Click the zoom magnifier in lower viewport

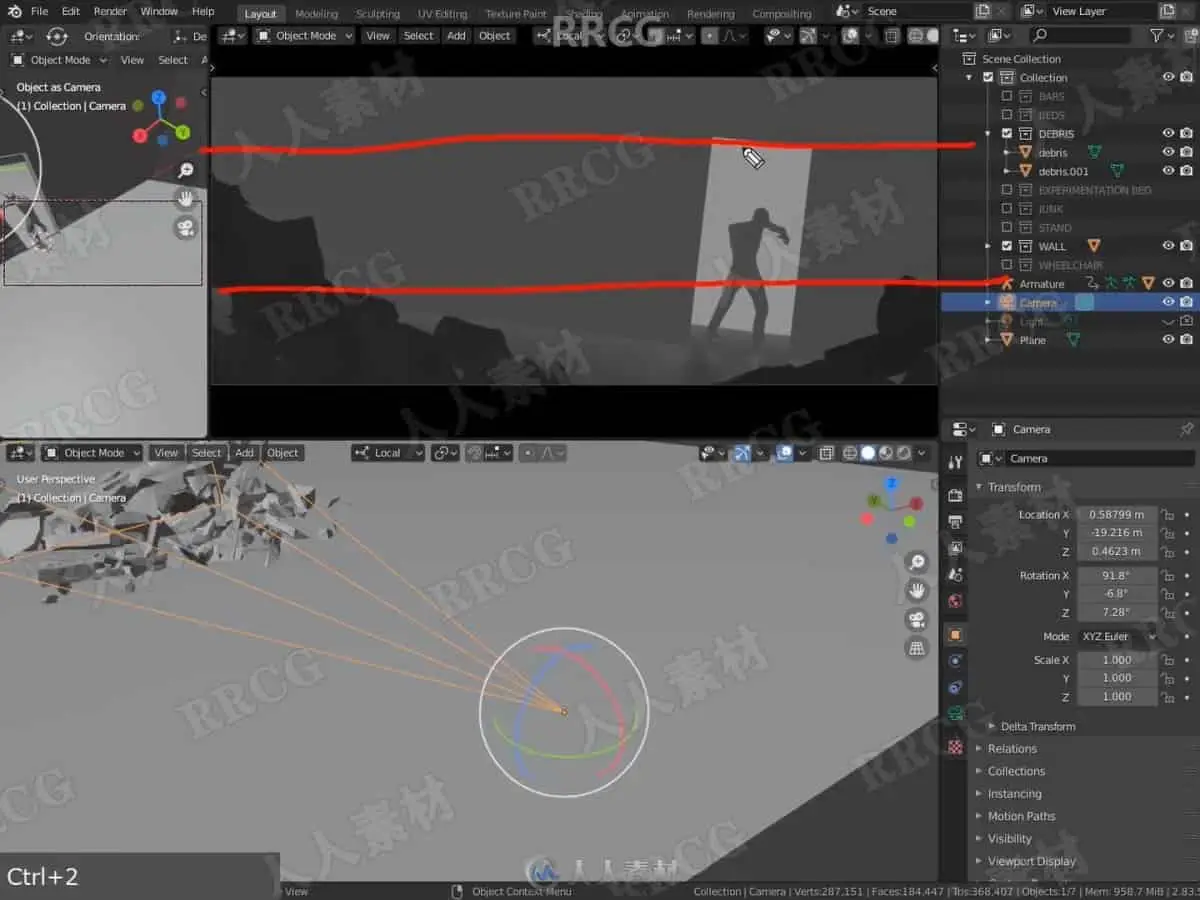tap(916, 562)
